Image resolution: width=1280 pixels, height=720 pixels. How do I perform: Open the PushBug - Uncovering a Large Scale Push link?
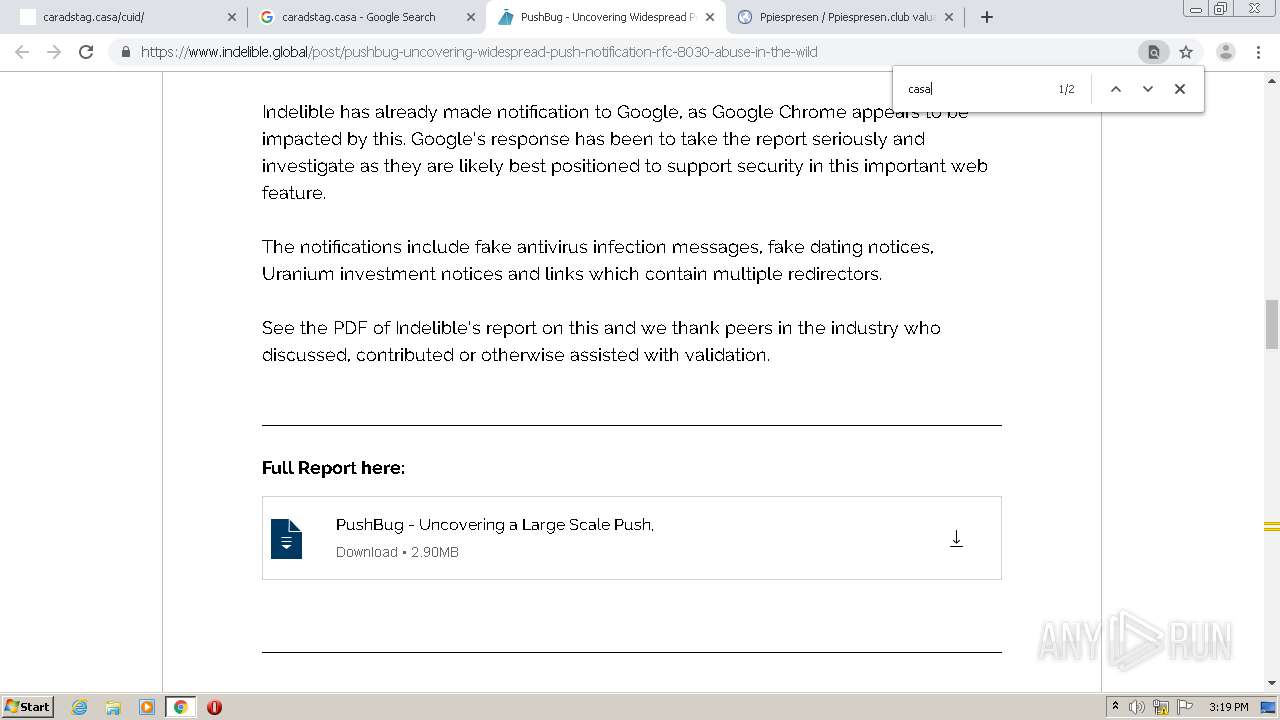point(495,524)
